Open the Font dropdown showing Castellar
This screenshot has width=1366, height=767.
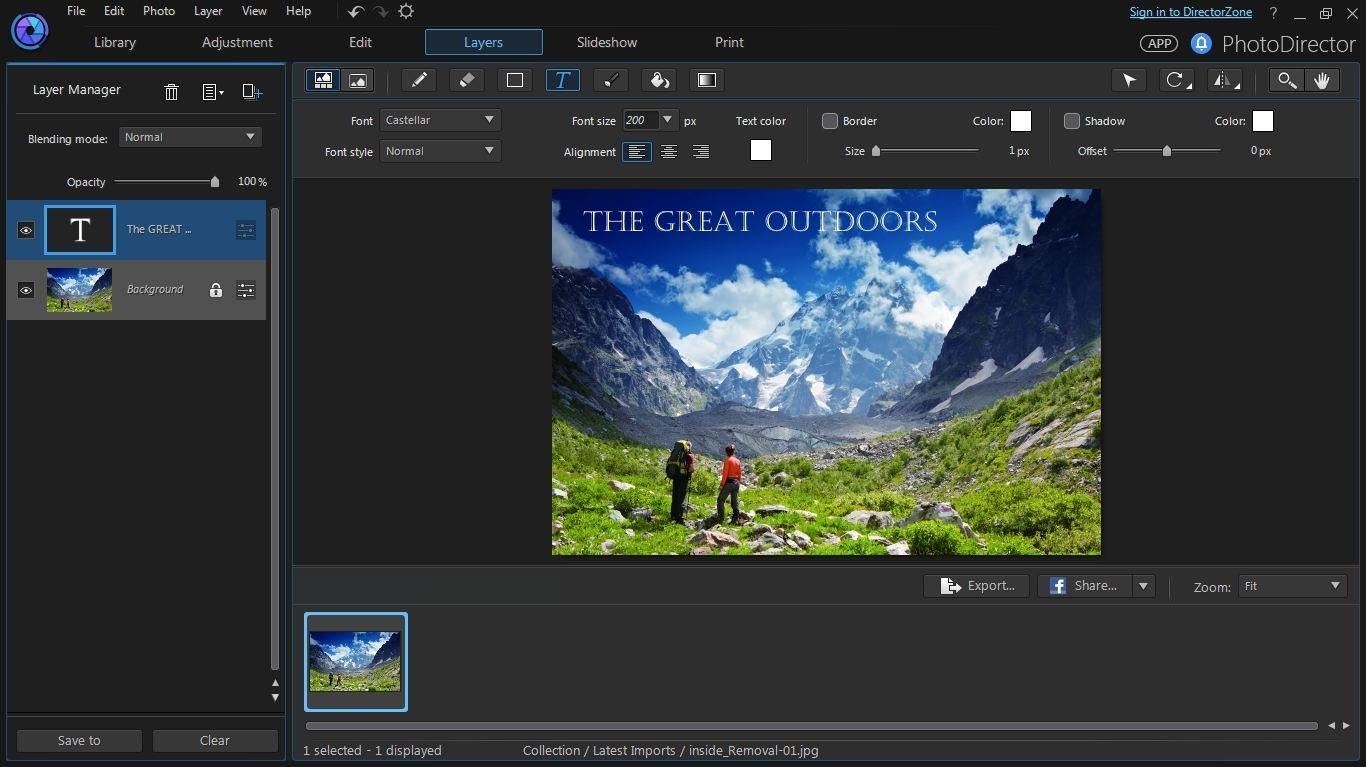[440, 119]
